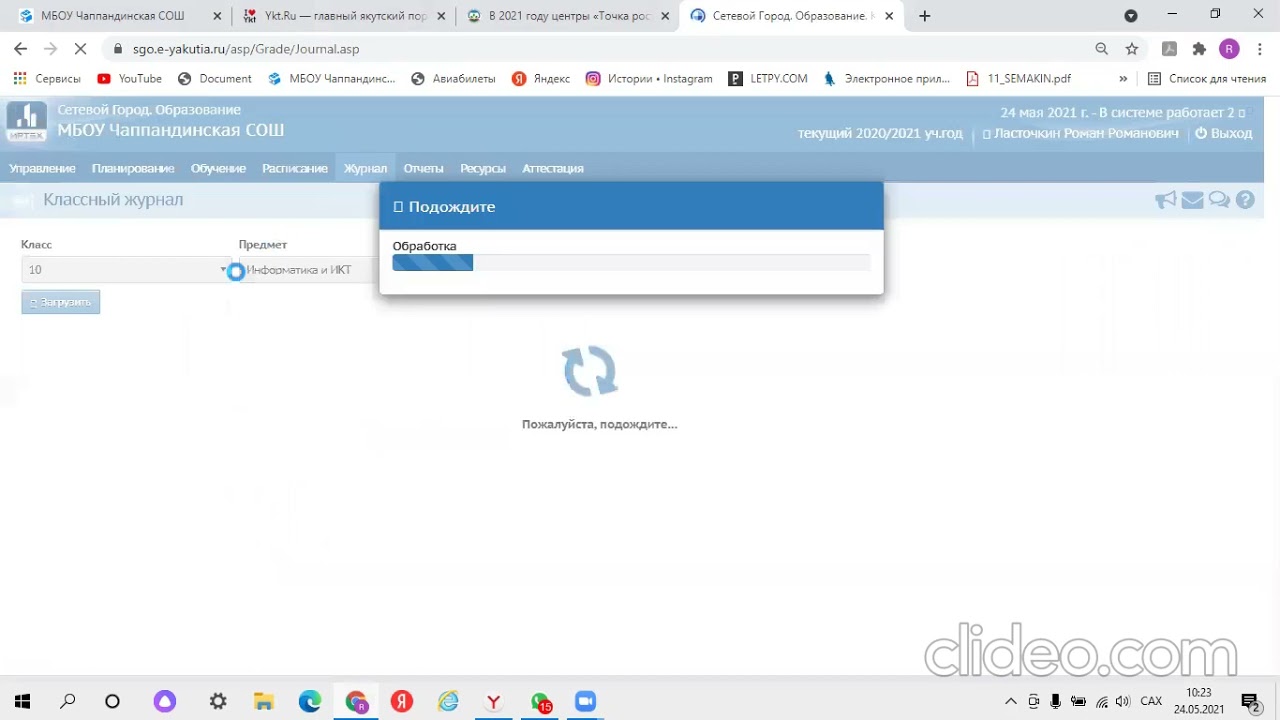Screen dimensions: 1280x720
Task: Open the Истории • Instagram bookmark
Action: [x=649, y=78]
